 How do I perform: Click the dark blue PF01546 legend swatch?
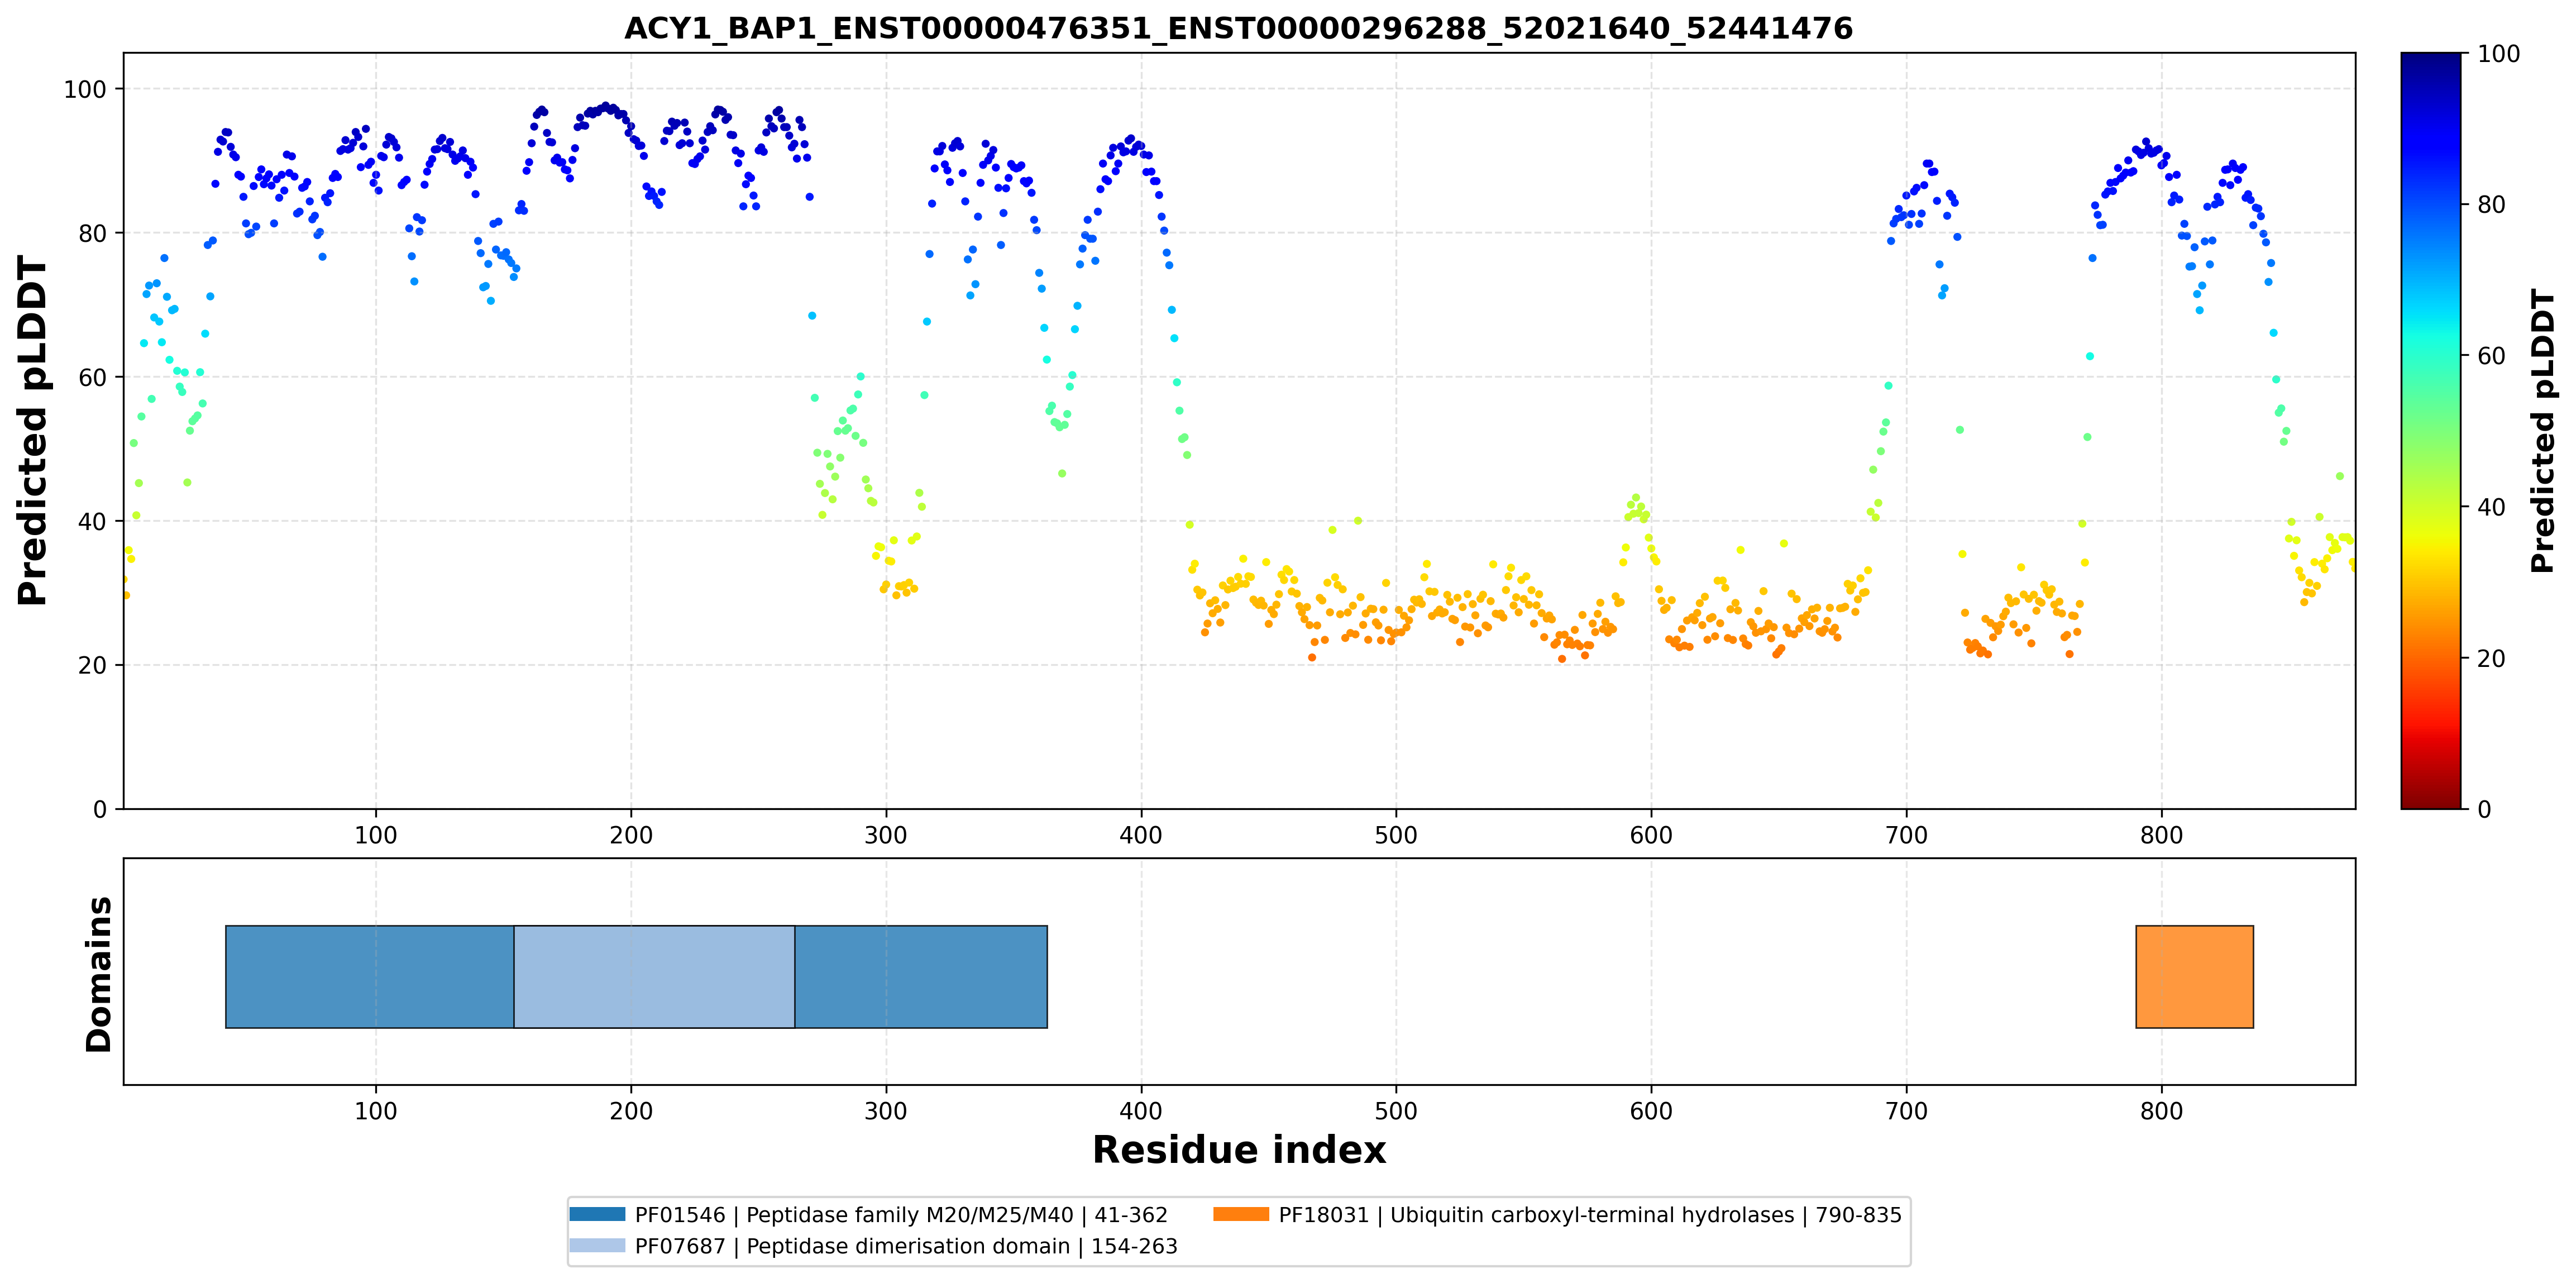[x=597, y=1214]
